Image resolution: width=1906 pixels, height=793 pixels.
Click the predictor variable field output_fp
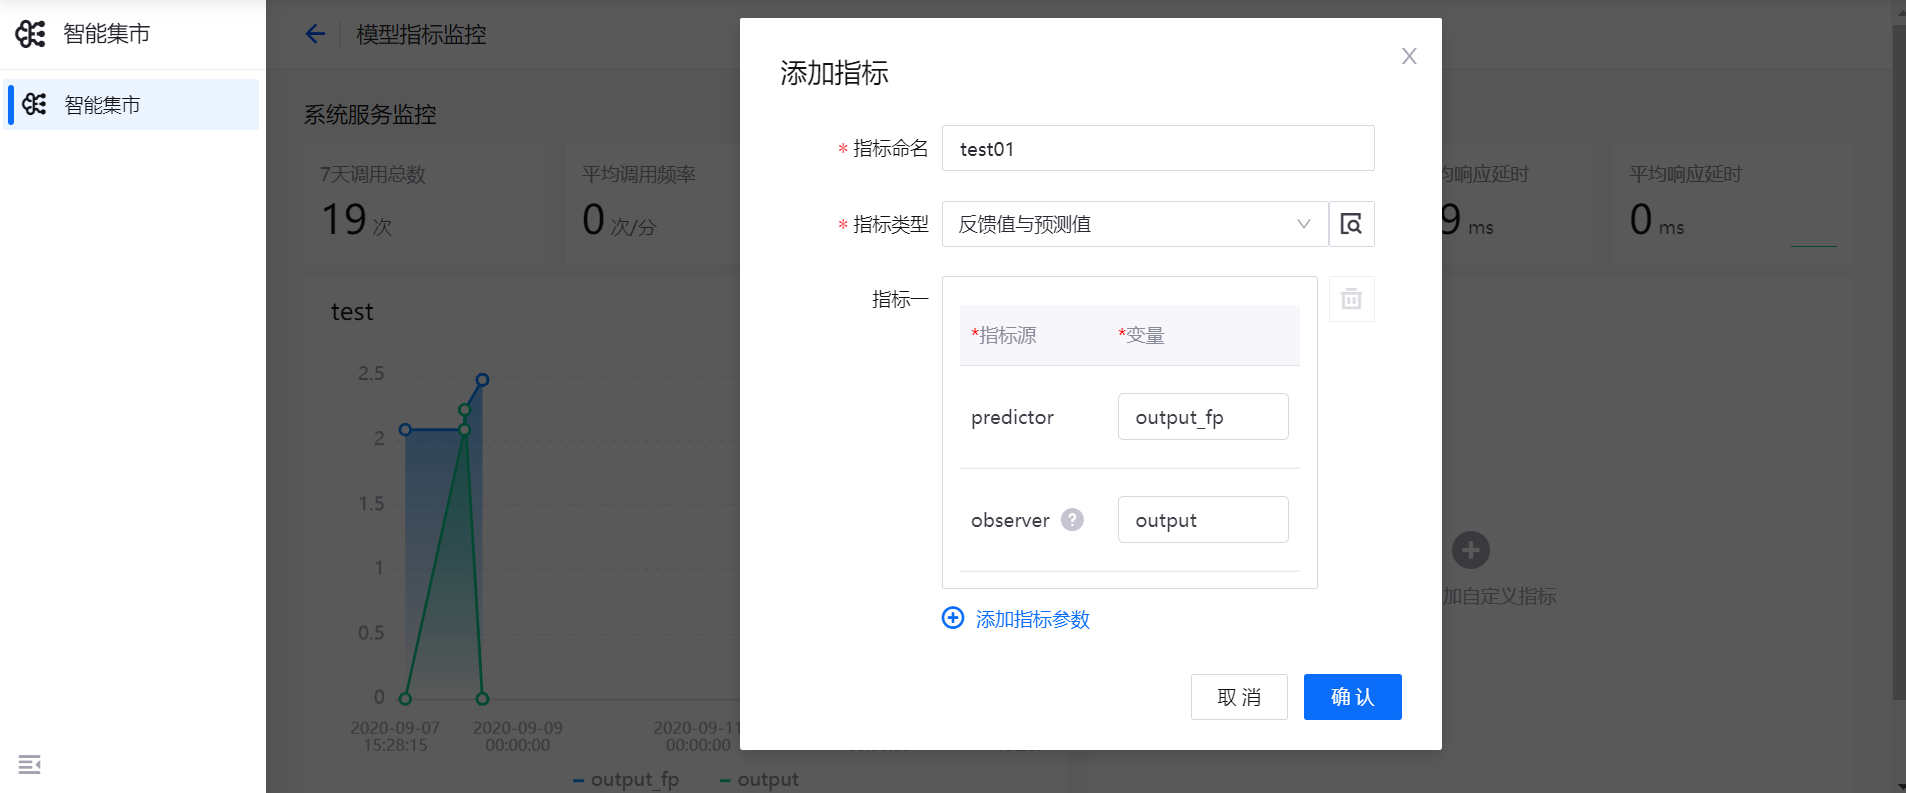pos(1202,417)
